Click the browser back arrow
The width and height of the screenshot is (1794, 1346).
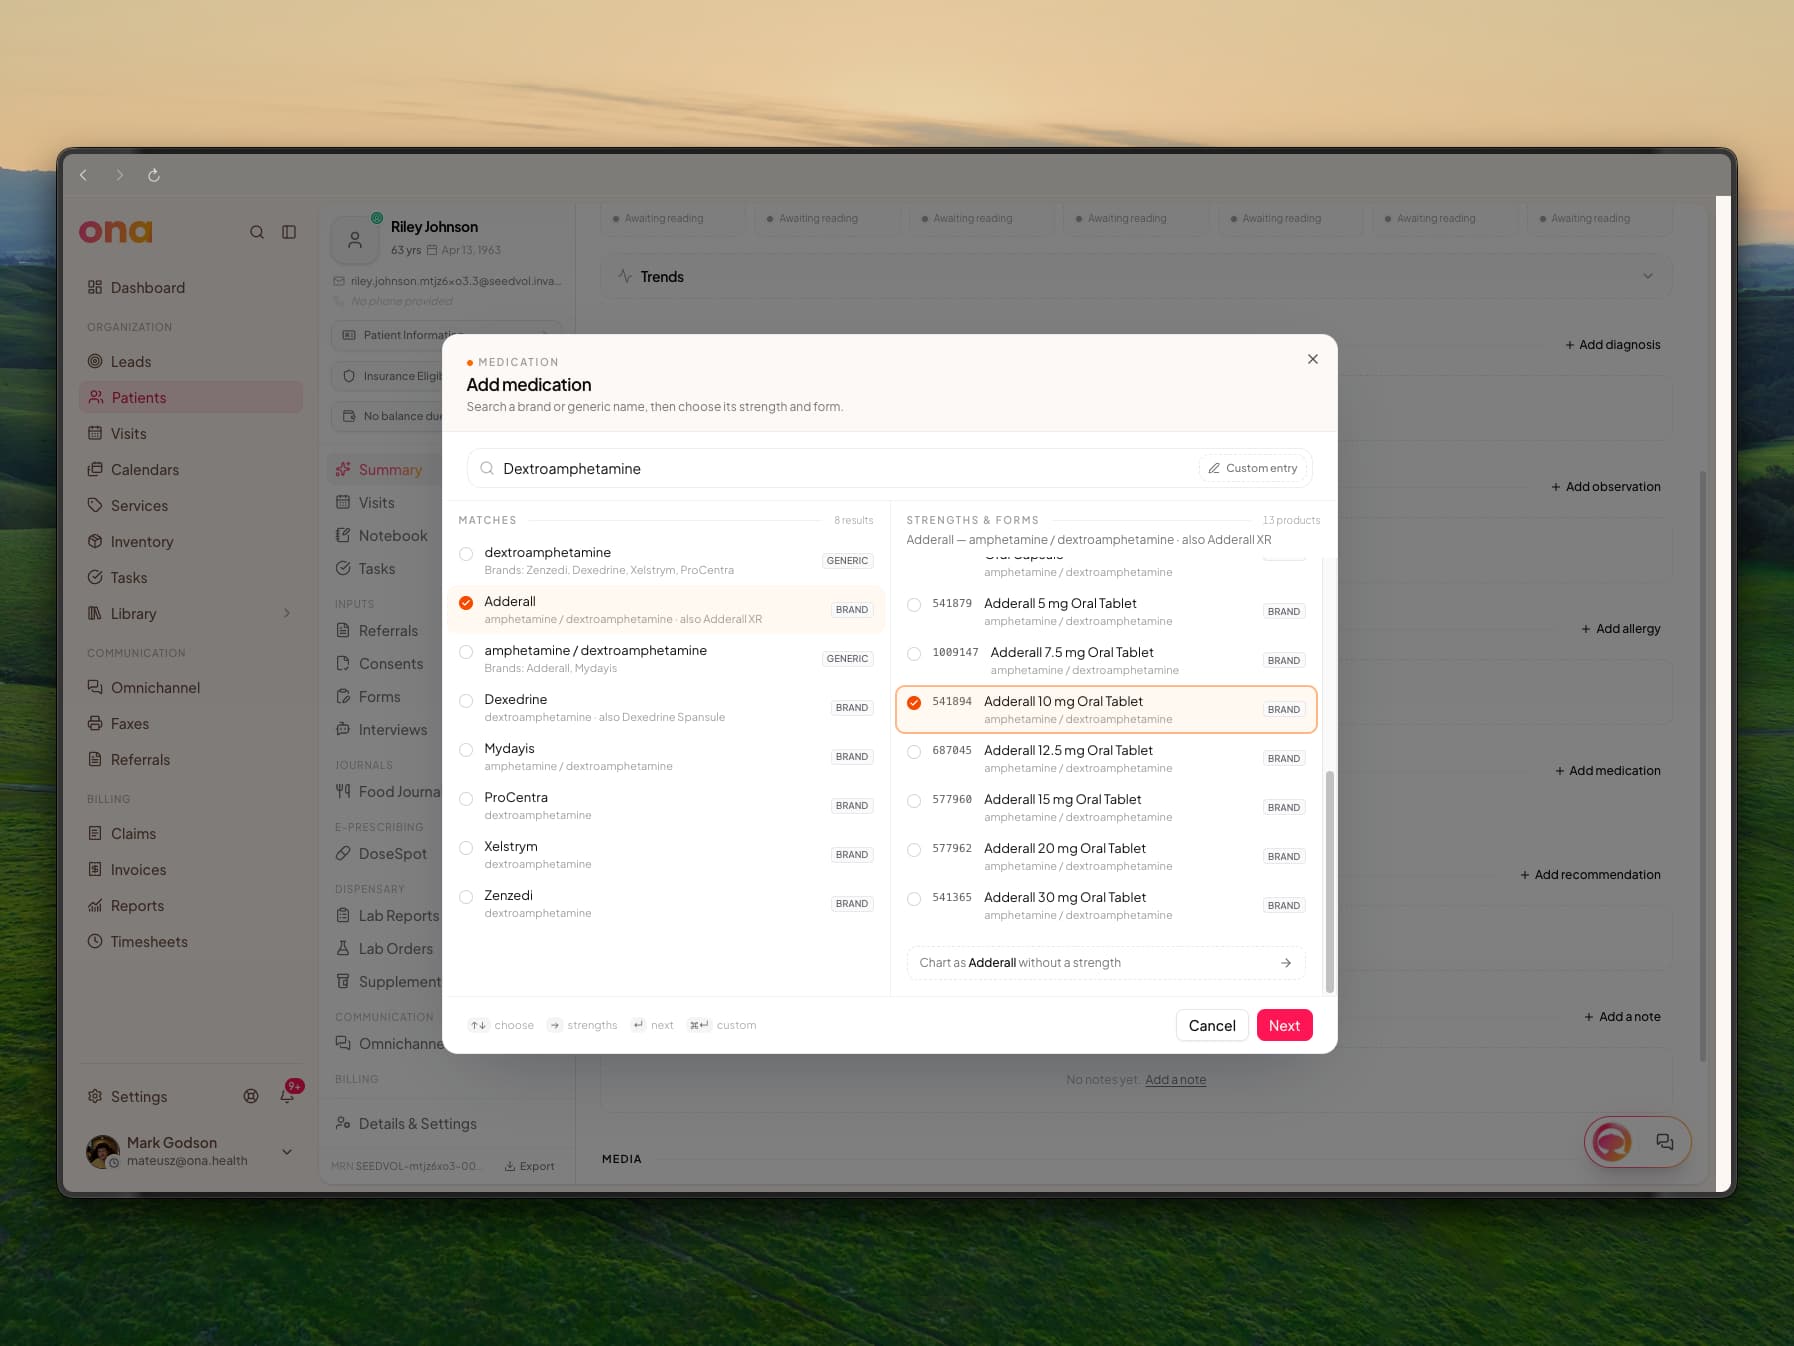[84, 175]
